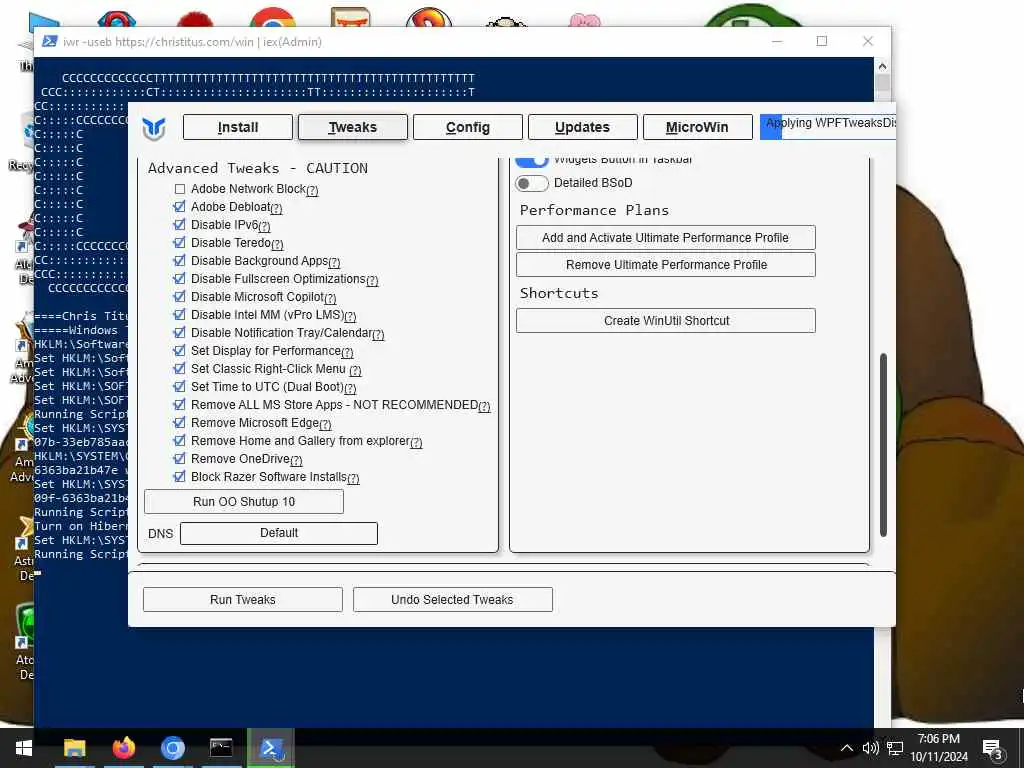
Task: Open the network status tray icon
Action: (895, 748)
